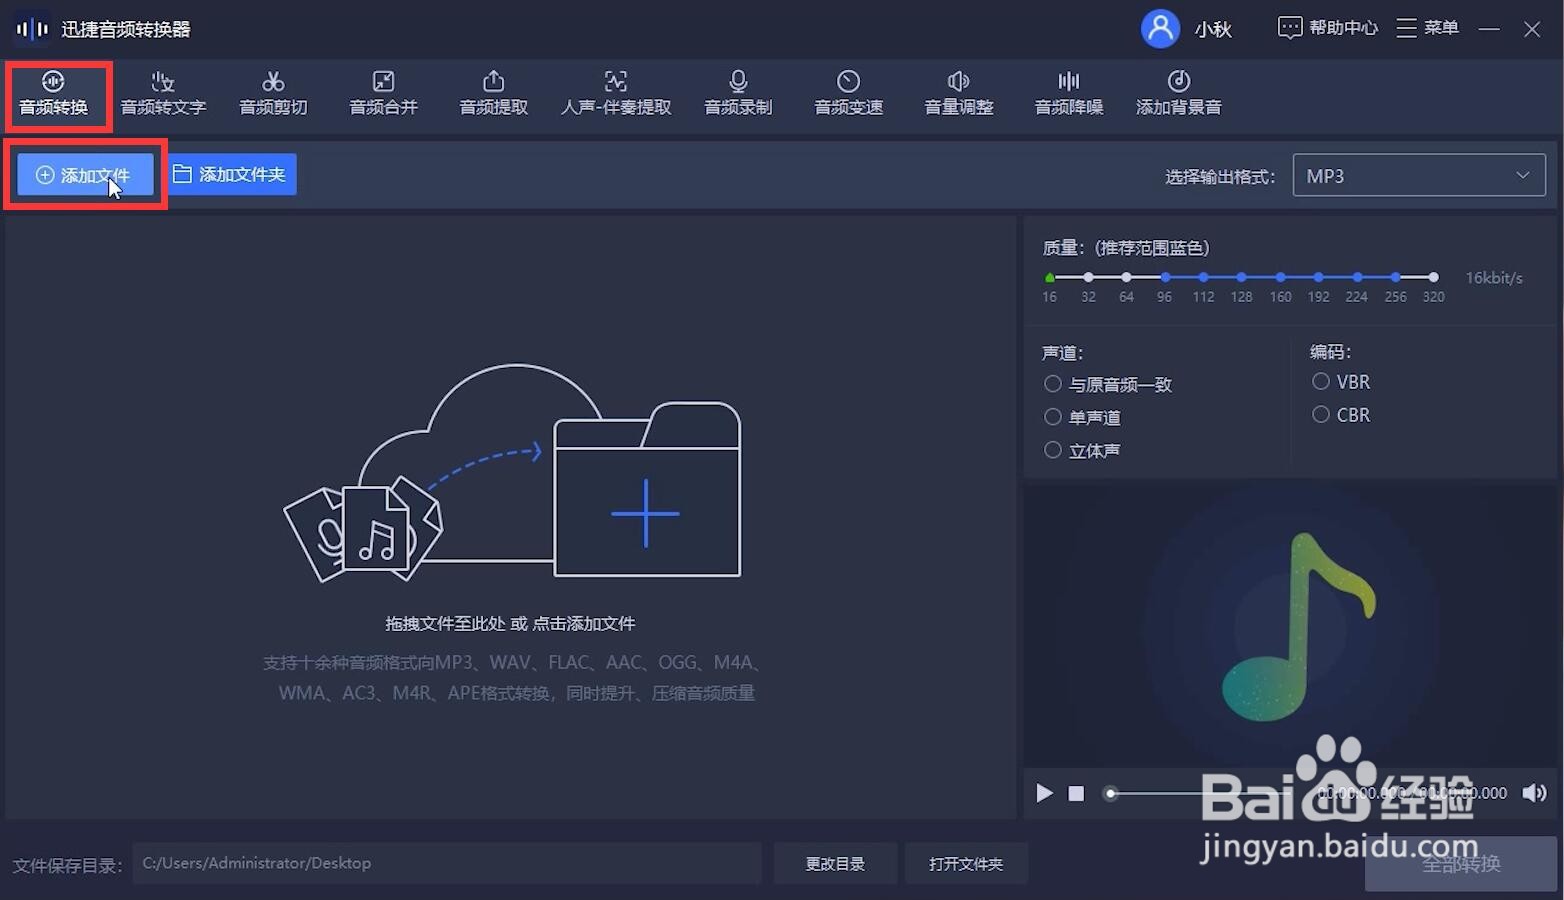Select 与原音频一致 channel option

(1108, 384)
